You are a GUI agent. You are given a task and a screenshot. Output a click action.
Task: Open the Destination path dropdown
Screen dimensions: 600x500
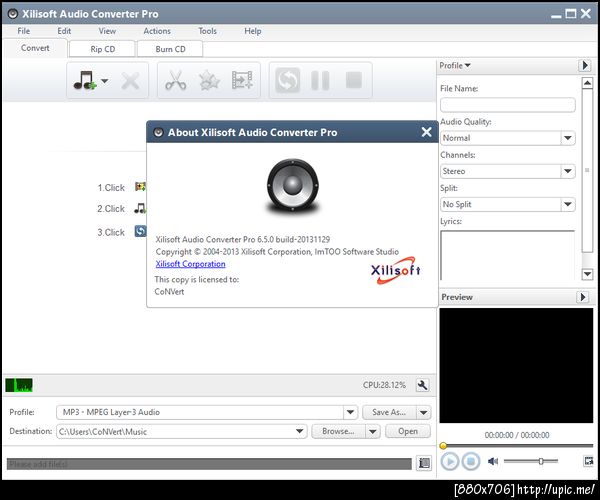click(x=300, y=432)
